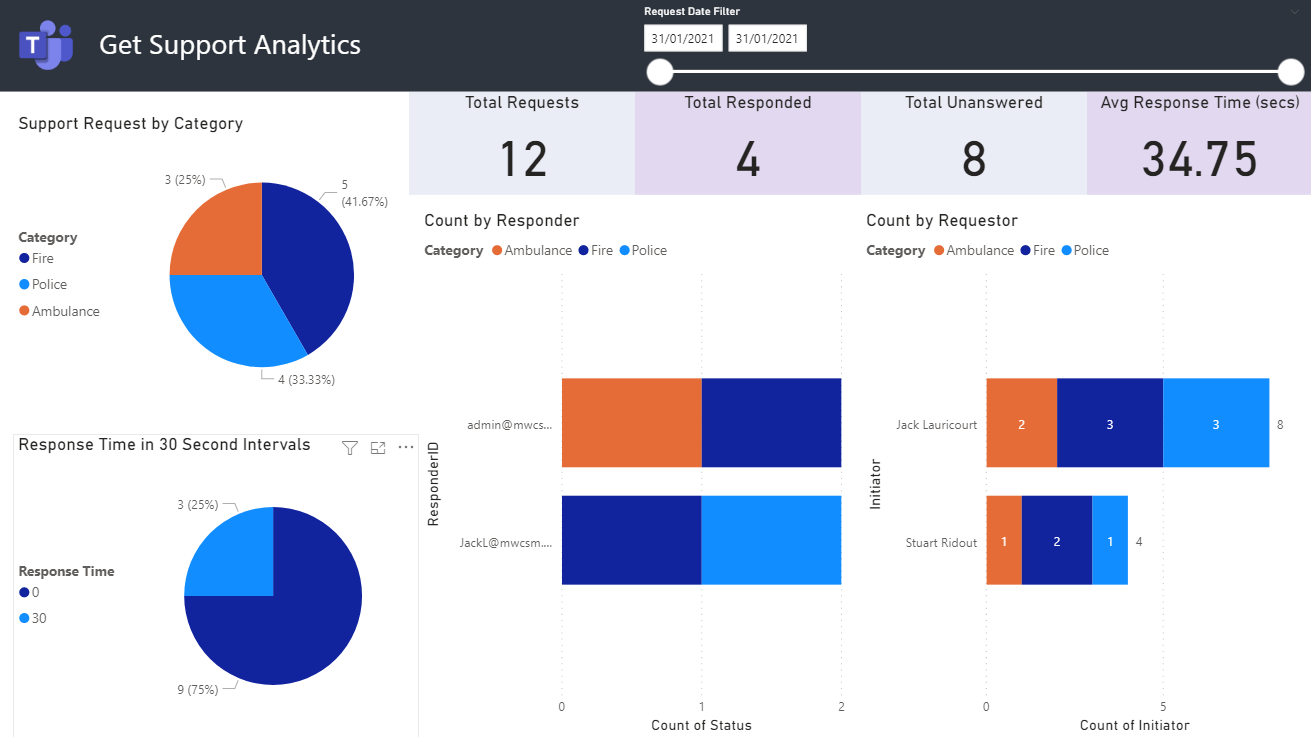Click Ambulance in Count by Responder legend
Viewport: 1311px width, 737px height.
(531, 250)
